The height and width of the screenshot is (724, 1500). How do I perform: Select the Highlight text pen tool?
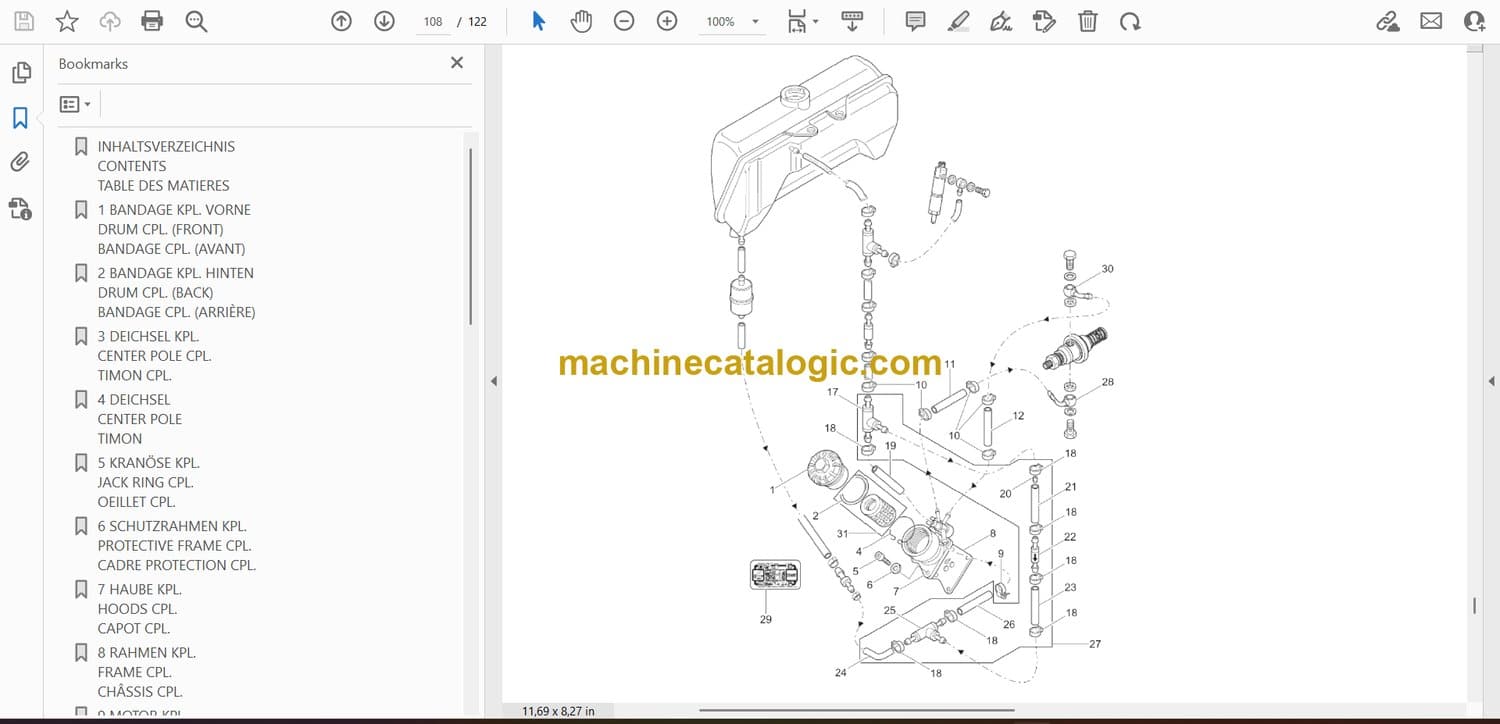click(x=958, y=21)
